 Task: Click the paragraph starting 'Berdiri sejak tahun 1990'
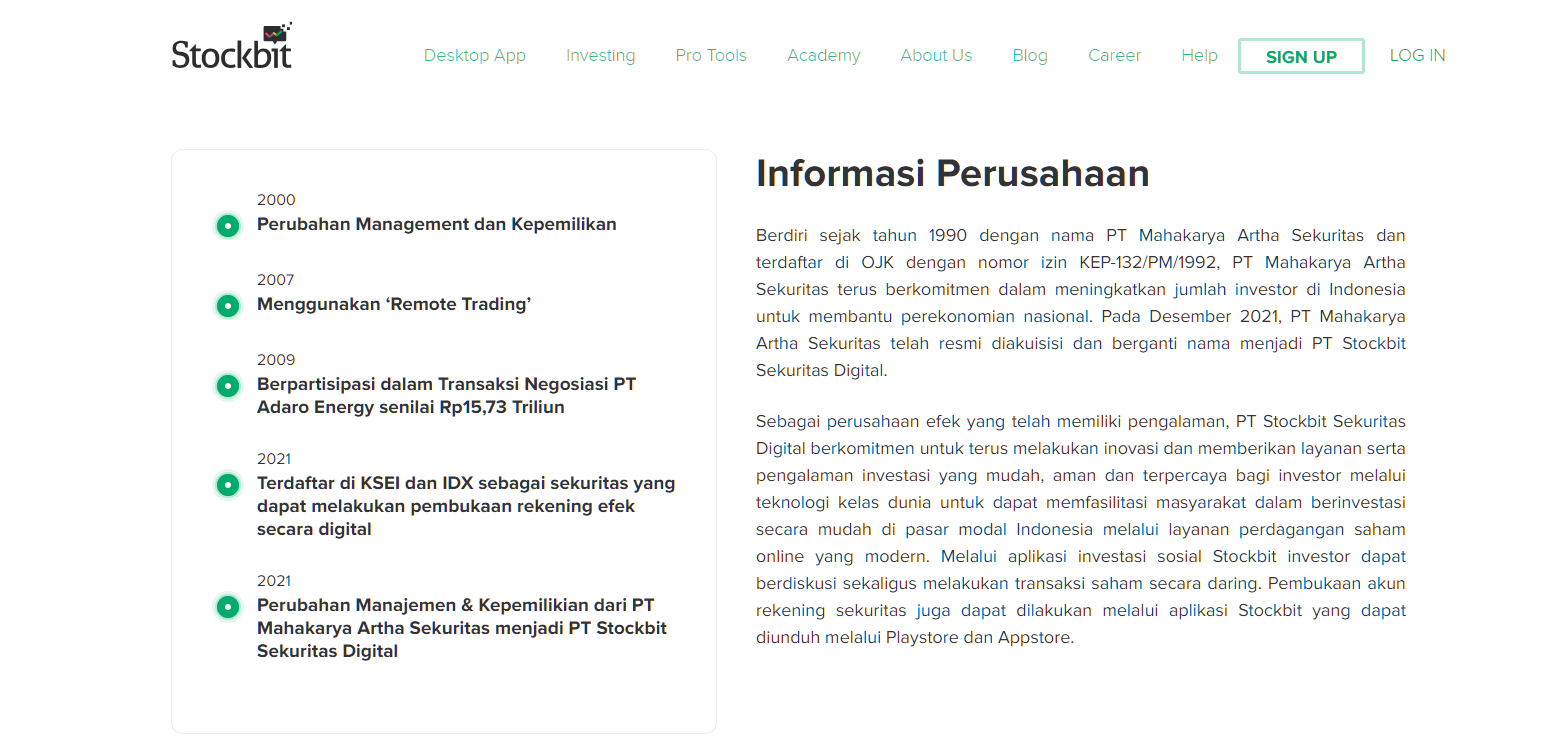pos(1081,303)
